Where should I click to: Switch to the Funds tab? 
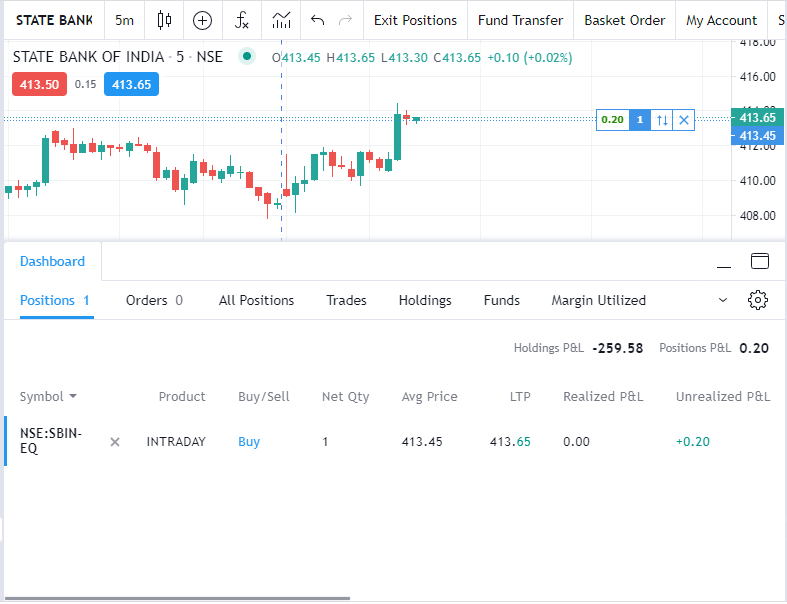point(501,300)
